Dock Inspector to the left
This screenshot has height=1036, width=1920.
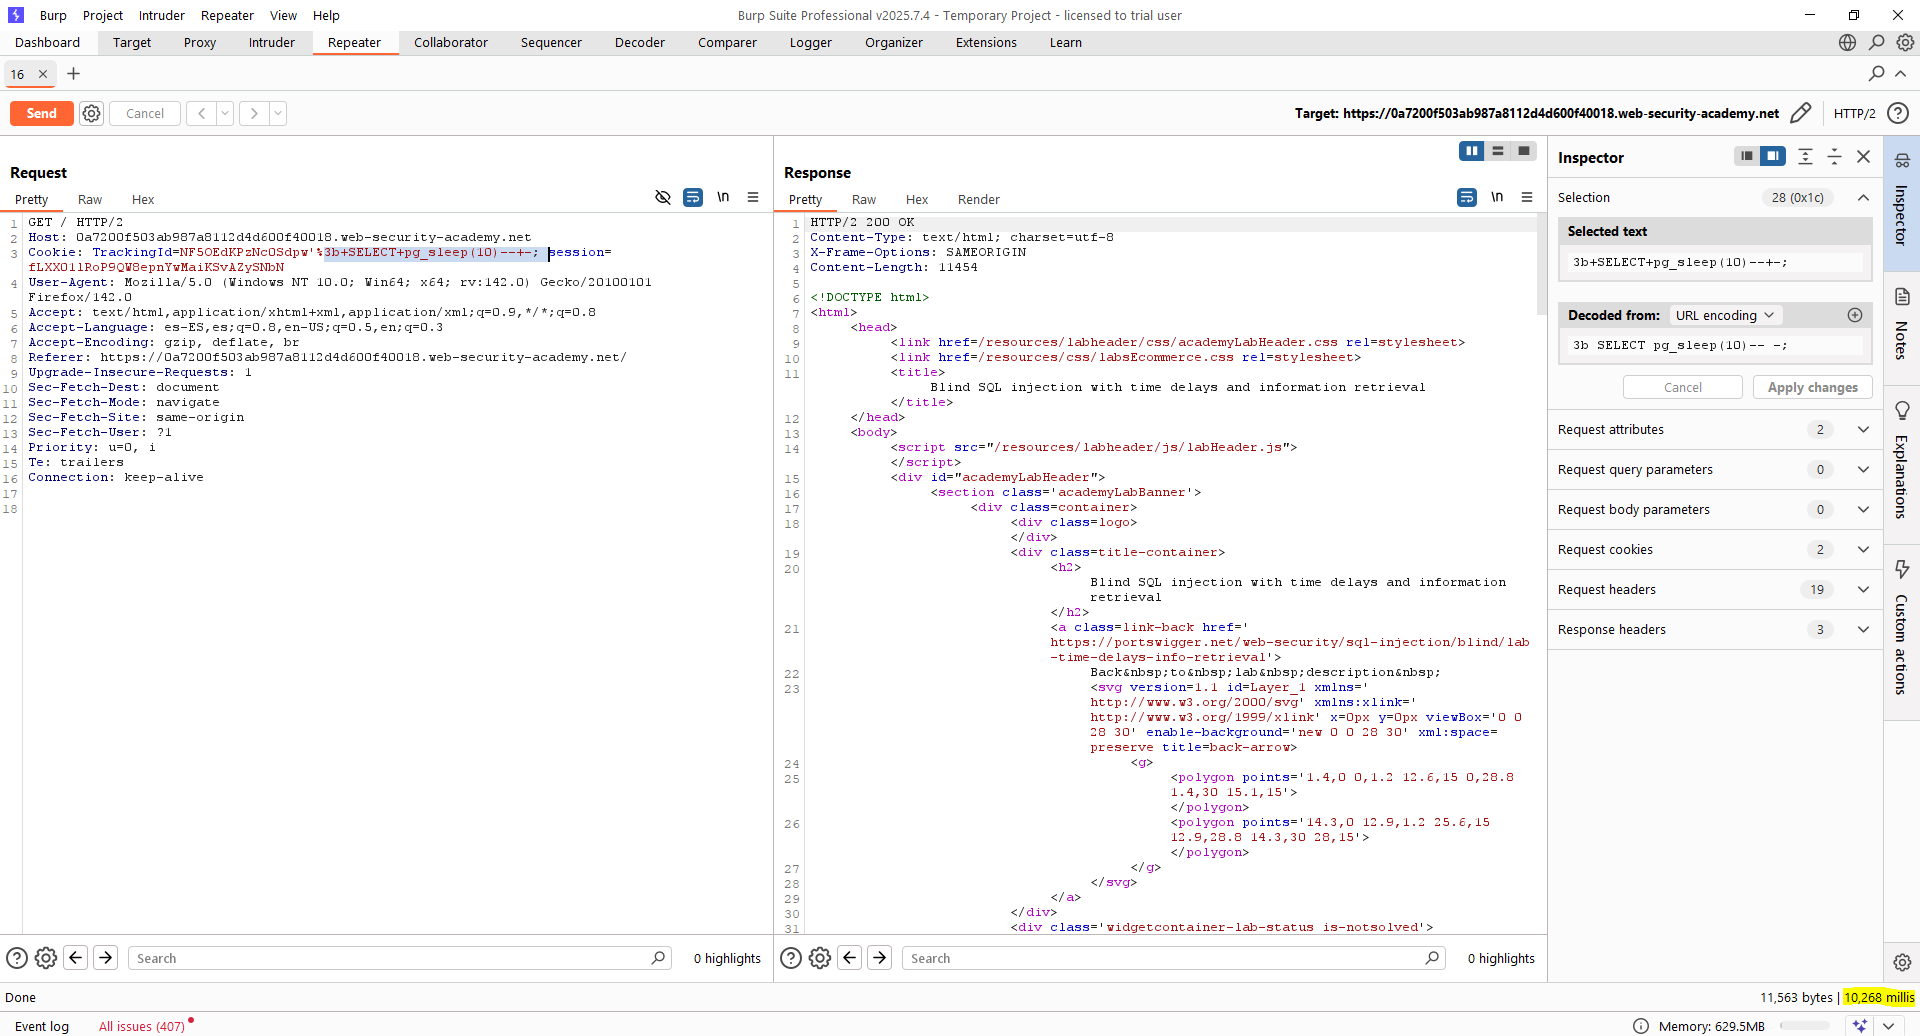click(1747, 156)
